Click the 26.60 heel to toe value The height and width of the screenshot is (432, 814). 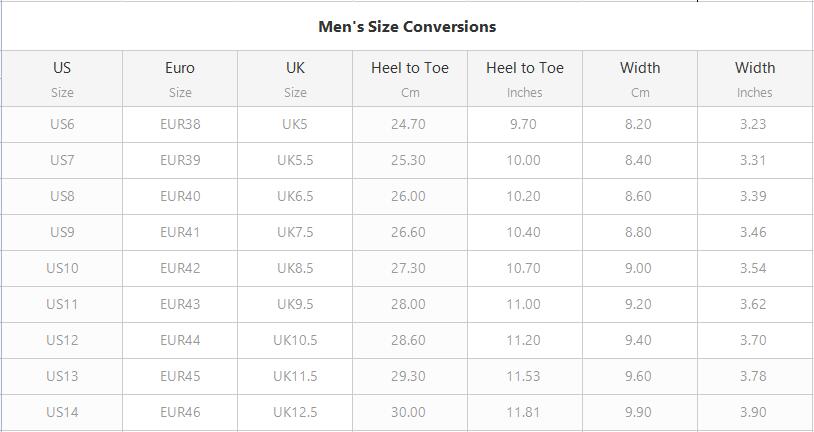[409, 232]
